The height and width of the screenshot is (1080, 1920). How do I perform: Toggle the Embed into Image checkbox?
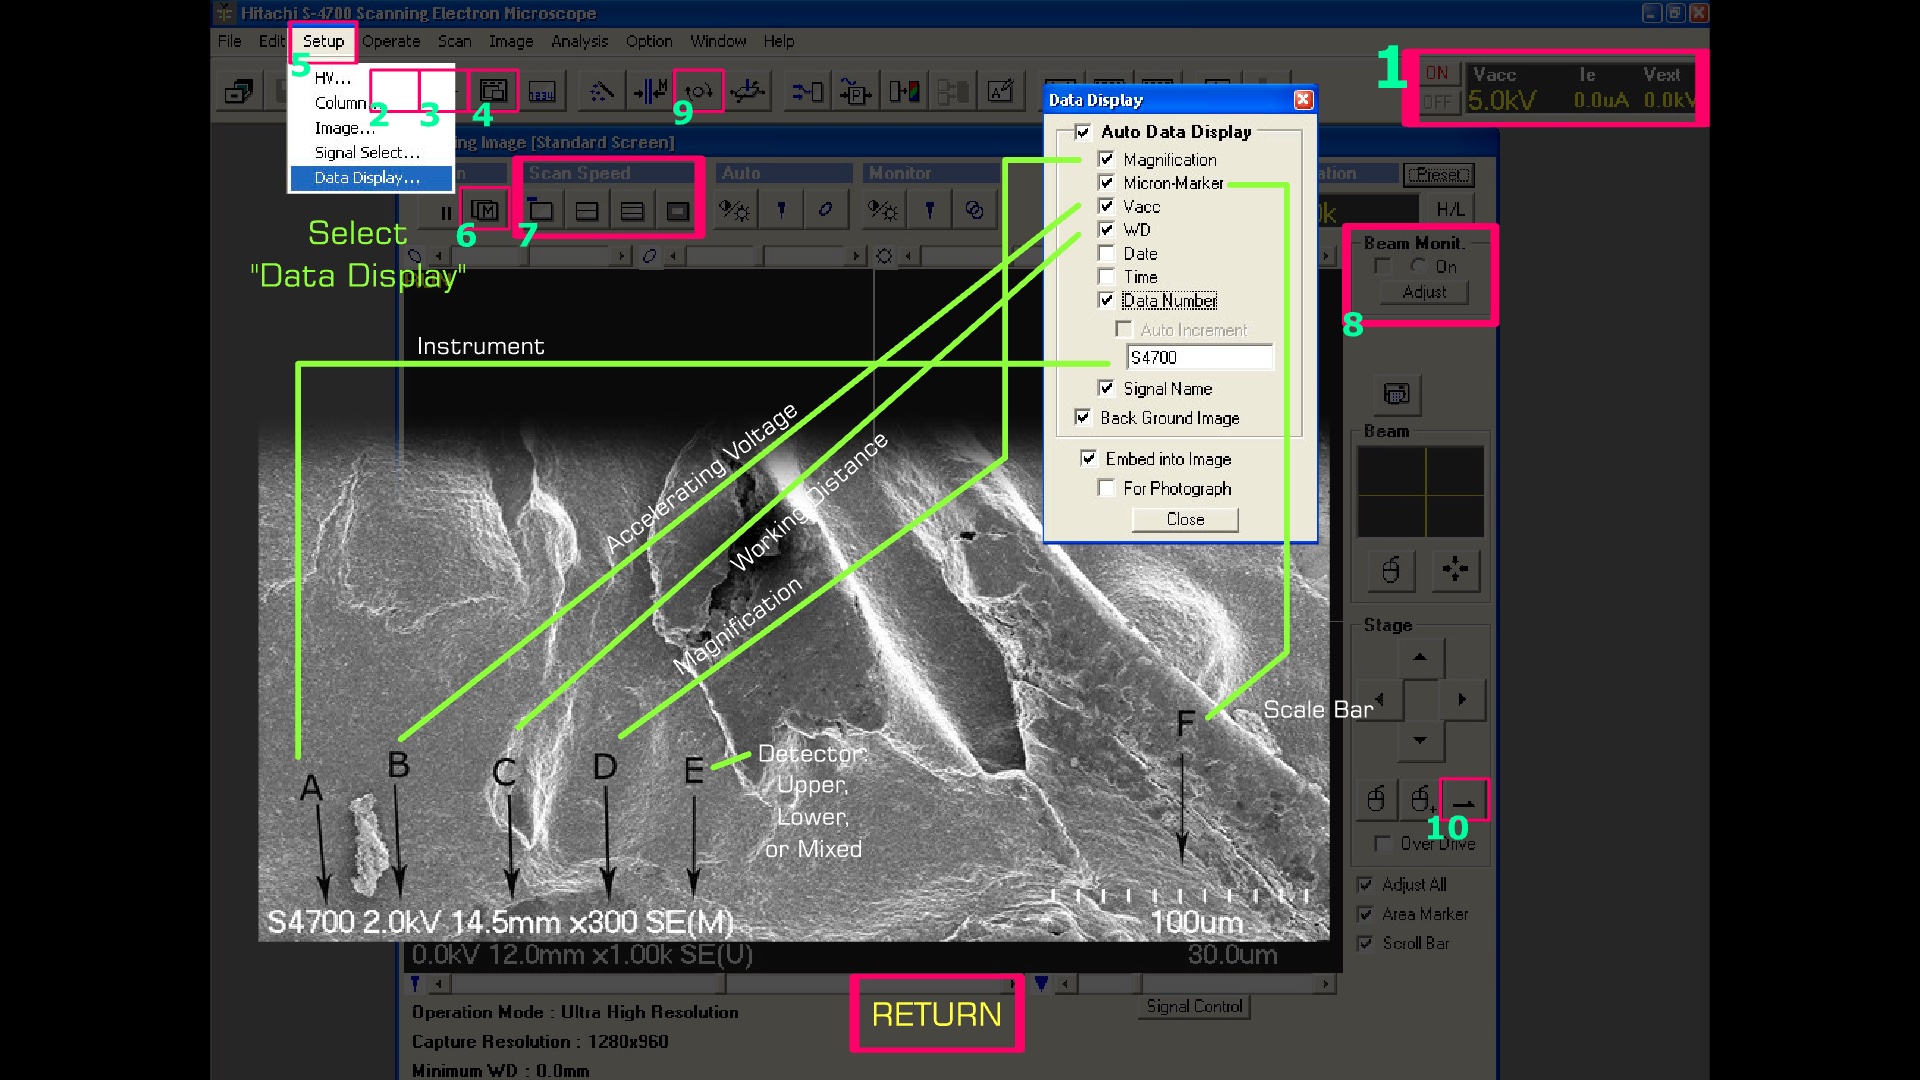(1089, 458)
